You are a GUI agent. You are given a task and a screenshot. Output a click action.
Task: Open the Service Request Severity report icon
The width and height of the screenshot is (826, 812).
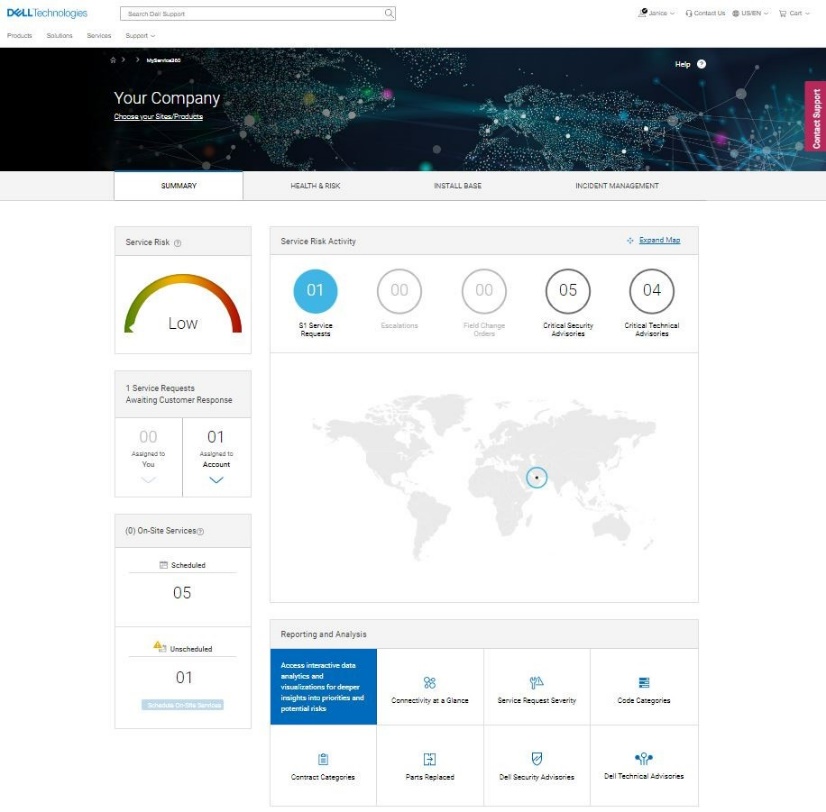tap(537, 683)
